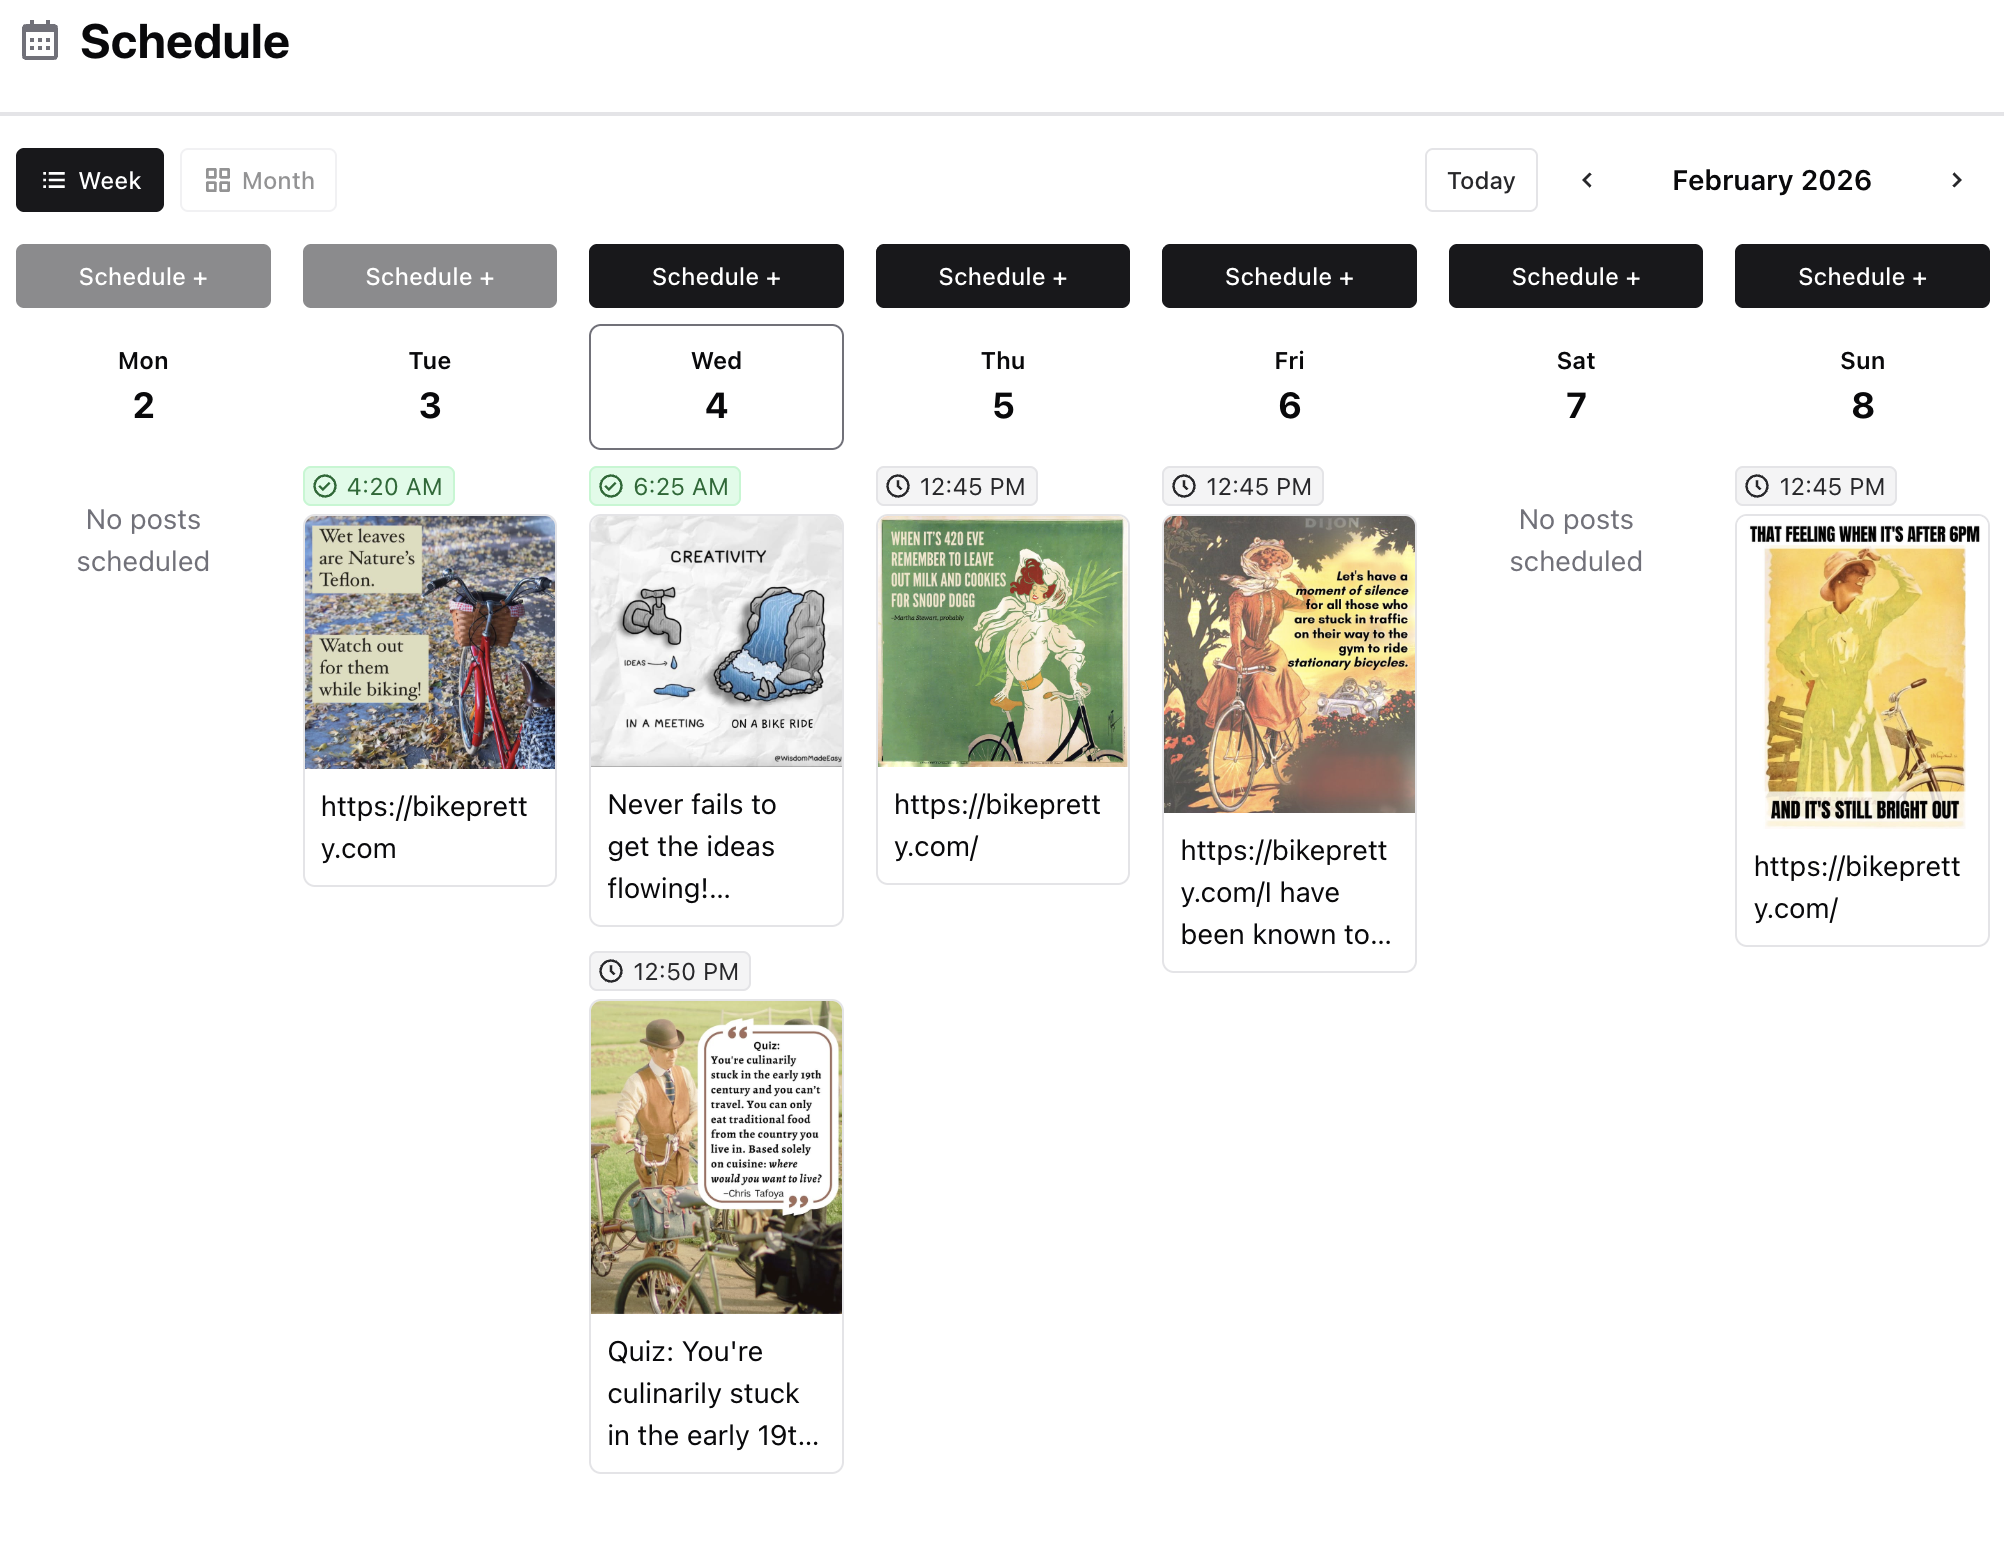Open the Quiz culinarily stuck post
The image size is (2004, 1556).
716,1236
